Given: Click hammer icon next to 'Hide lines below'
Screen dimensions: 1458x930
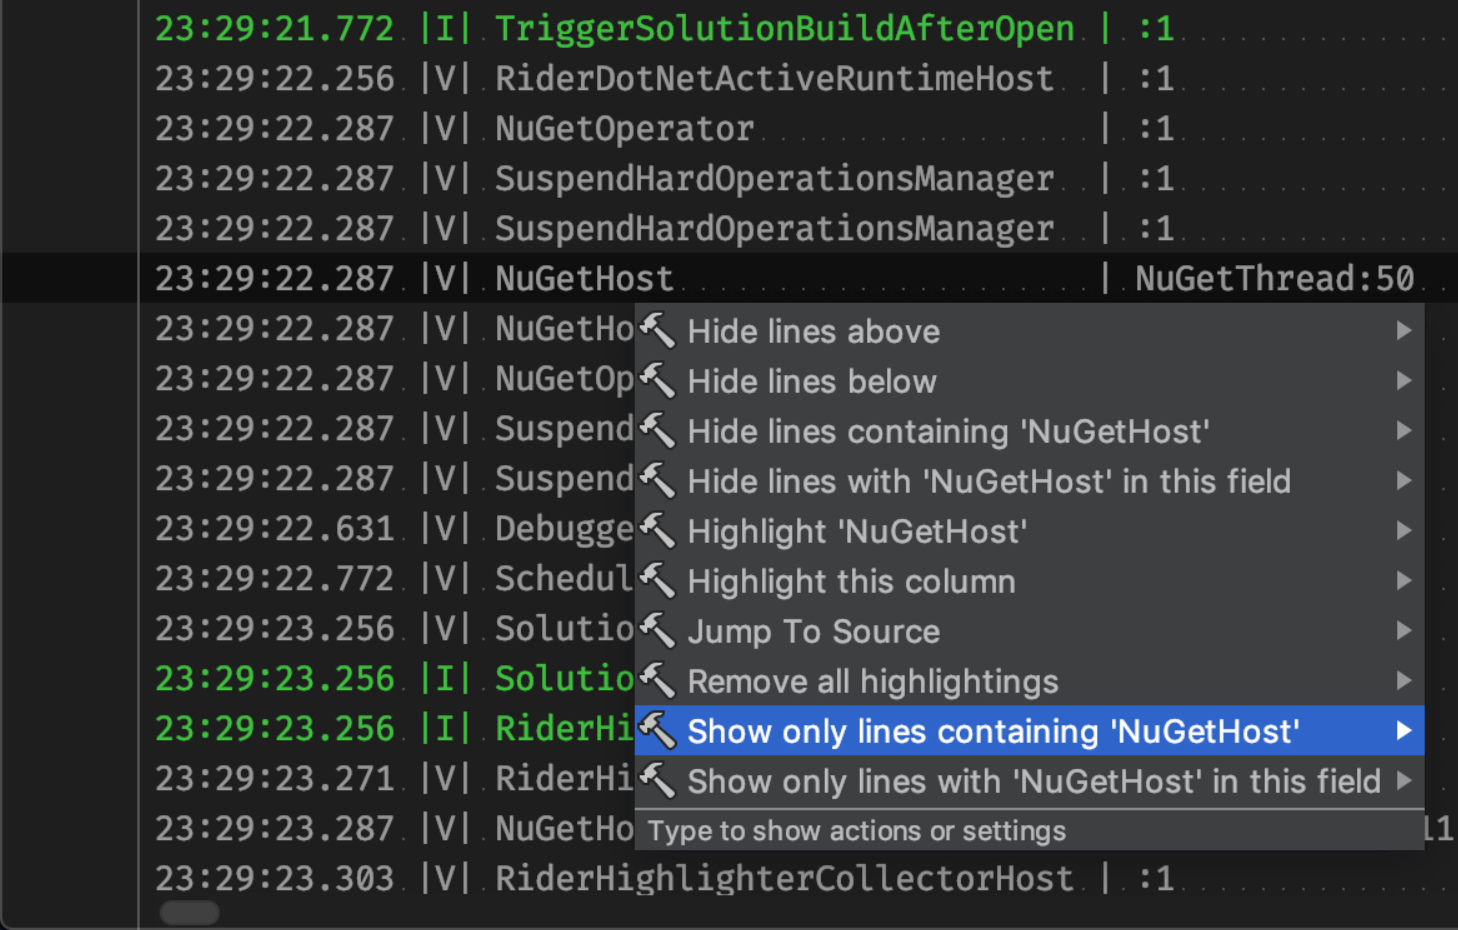Looking at the screenshot, I should (657, 380).
